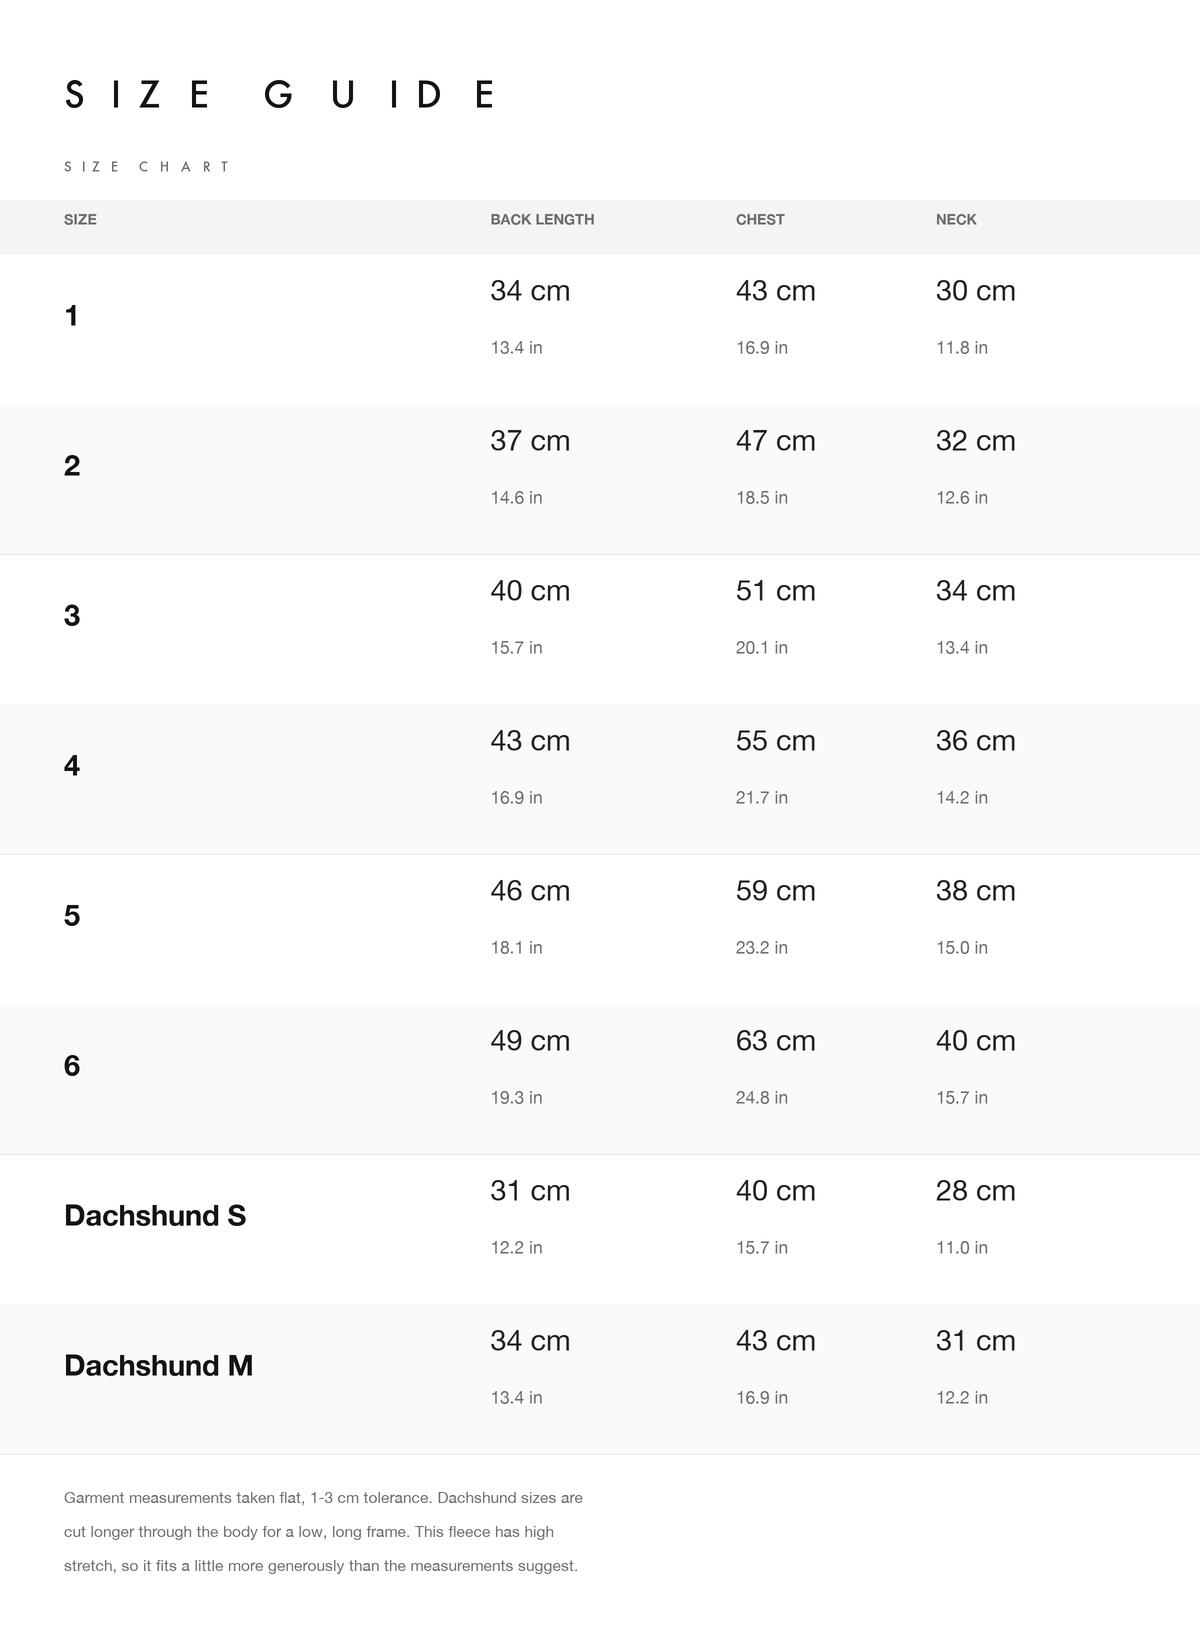Select the Dachshund S row label

(x=155, y=1216)
